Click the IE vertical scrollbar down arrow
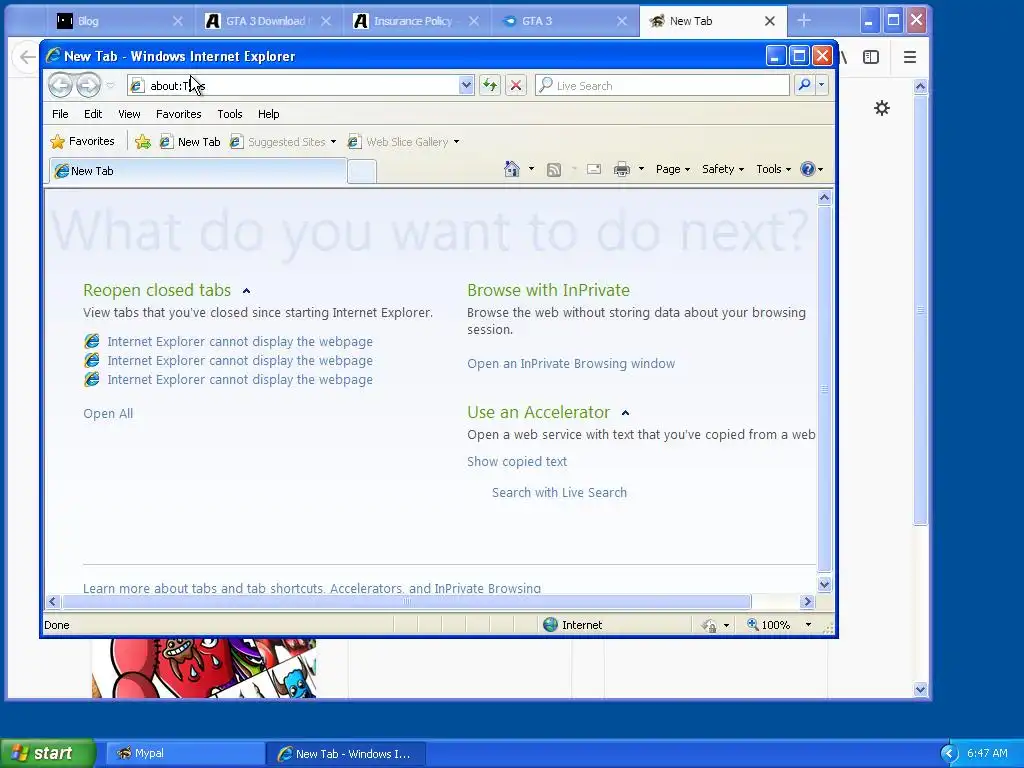Screen dimensions: 1024x768 (824, 584)
